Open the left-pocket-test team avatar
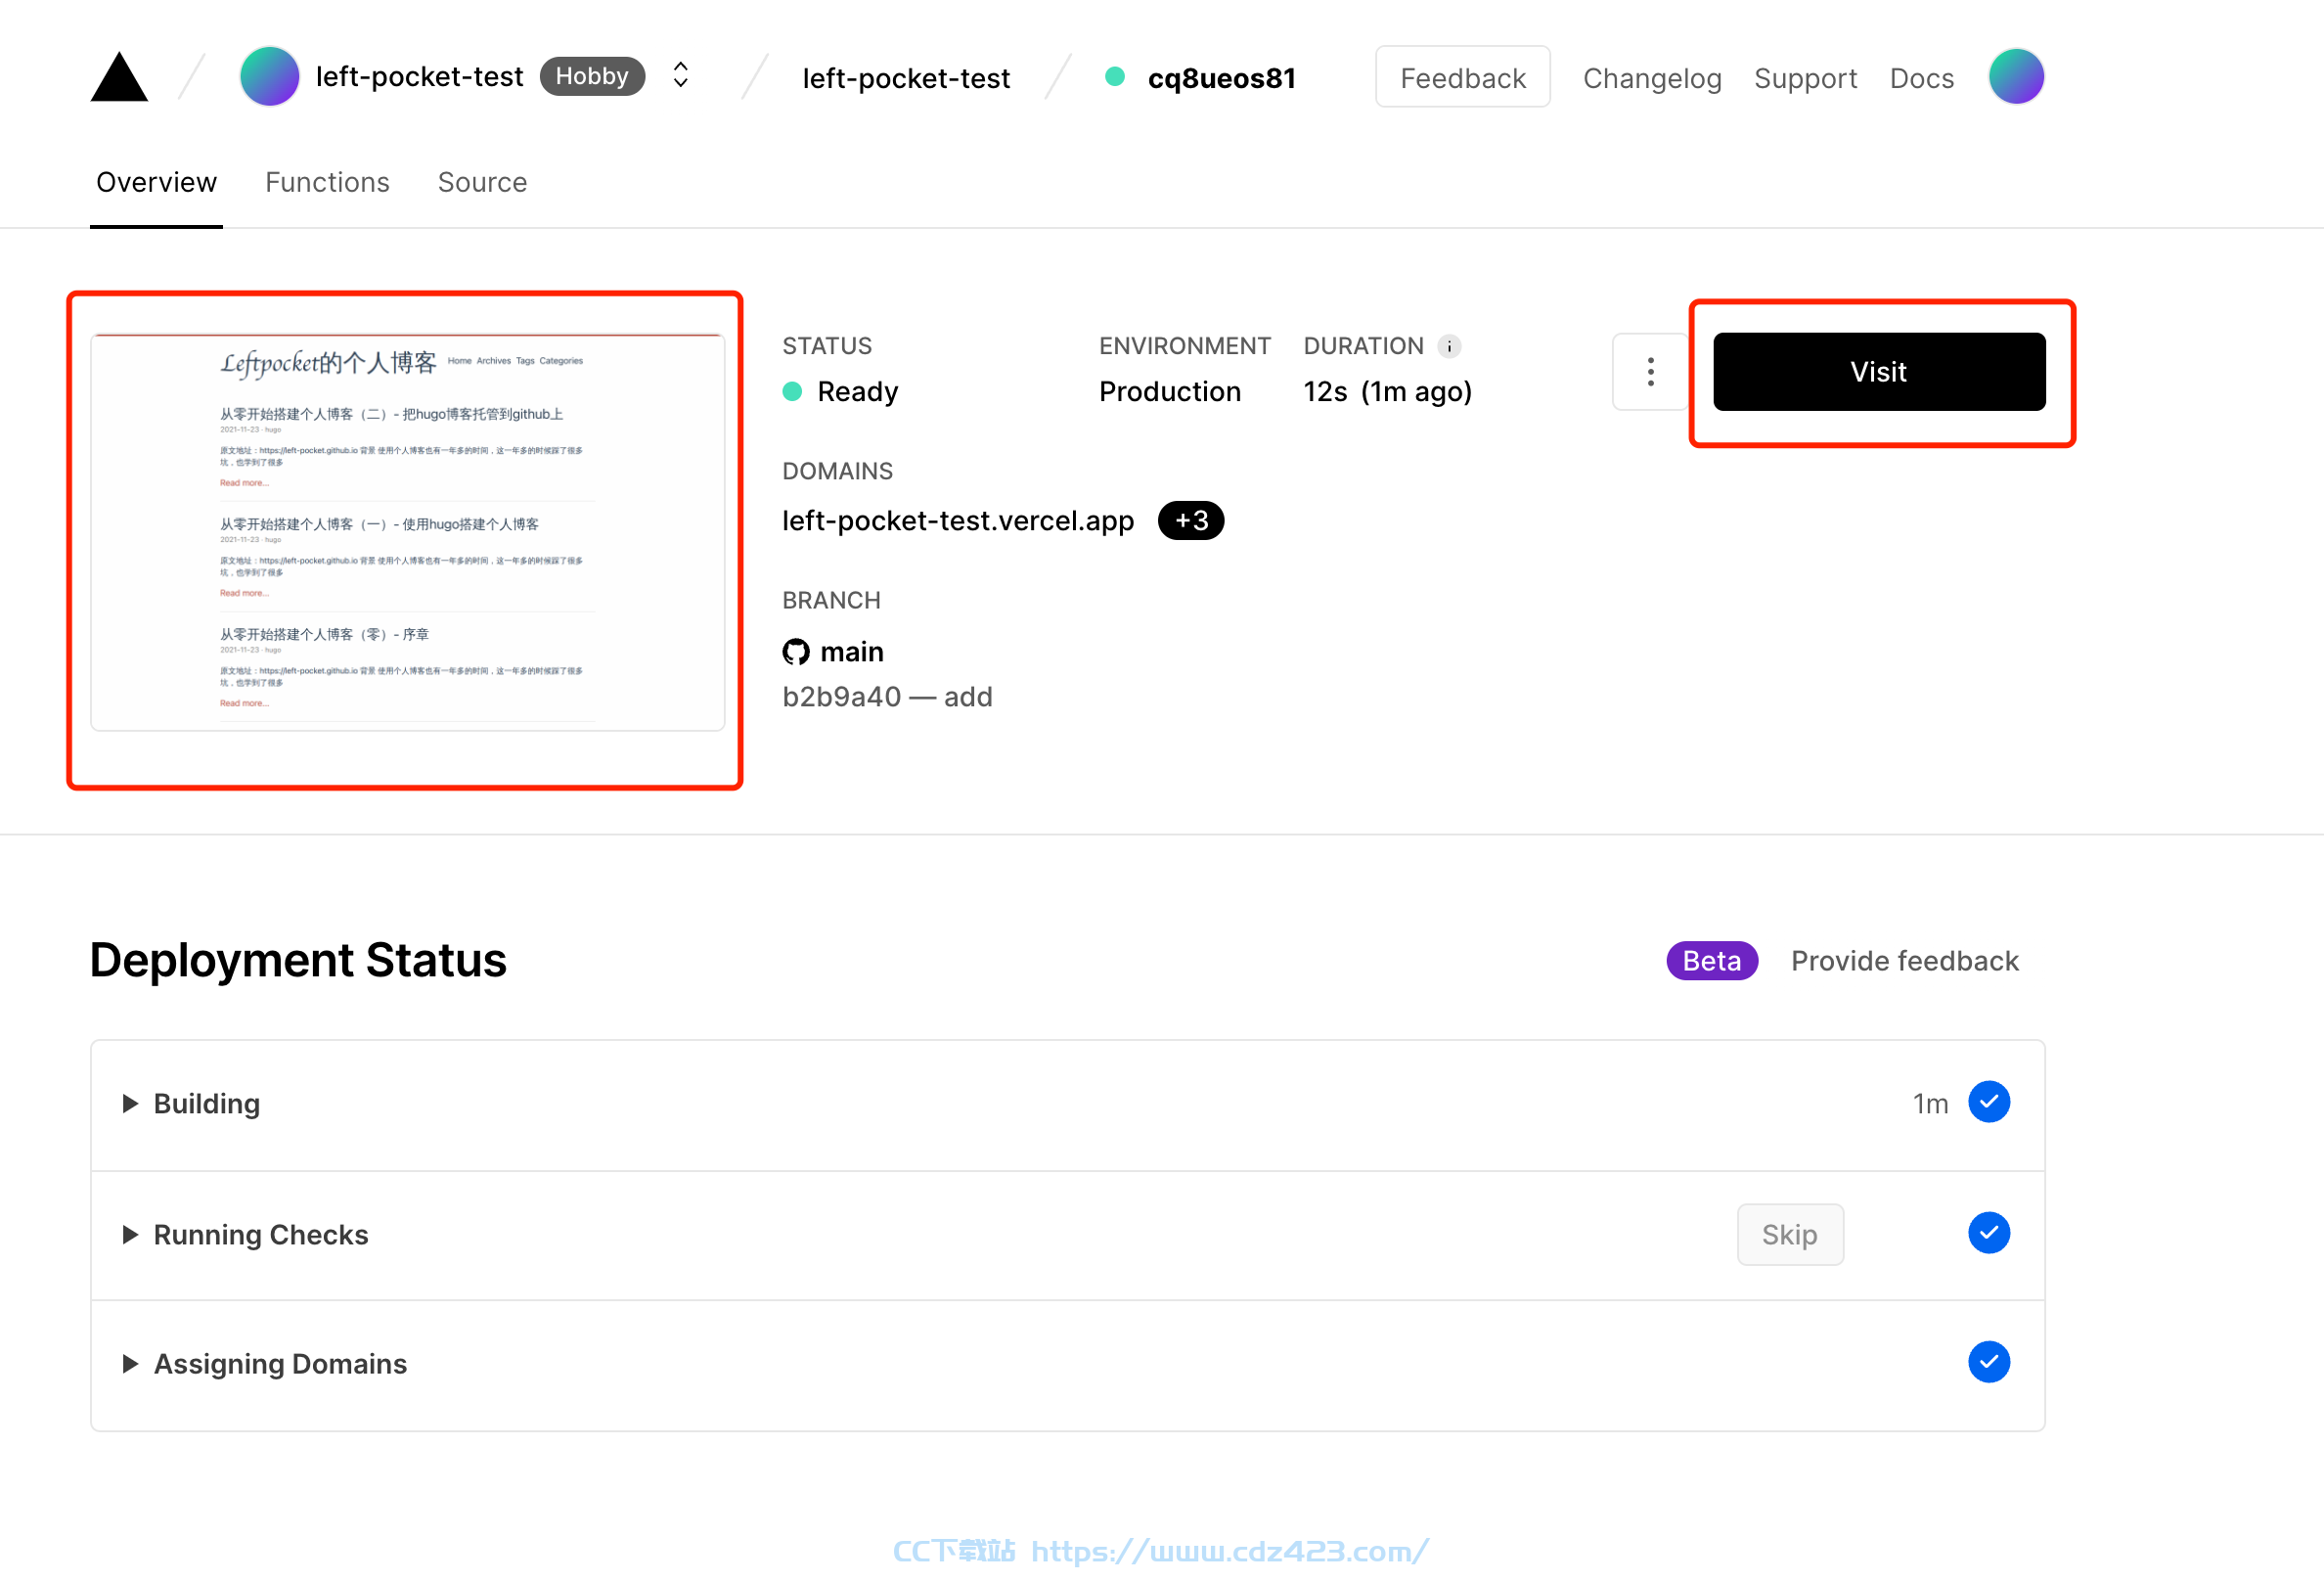Screen dimensions: 2324x1581 (x=270, y=76)
